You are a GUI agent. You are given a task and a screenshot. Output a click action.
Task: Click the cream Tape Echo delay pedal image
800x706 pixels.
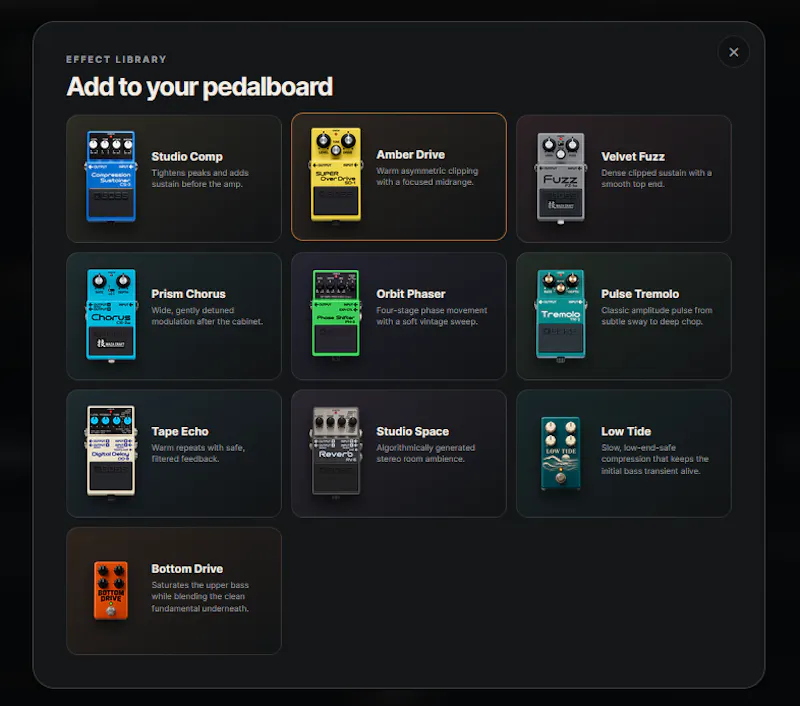(x=111, y=451)
